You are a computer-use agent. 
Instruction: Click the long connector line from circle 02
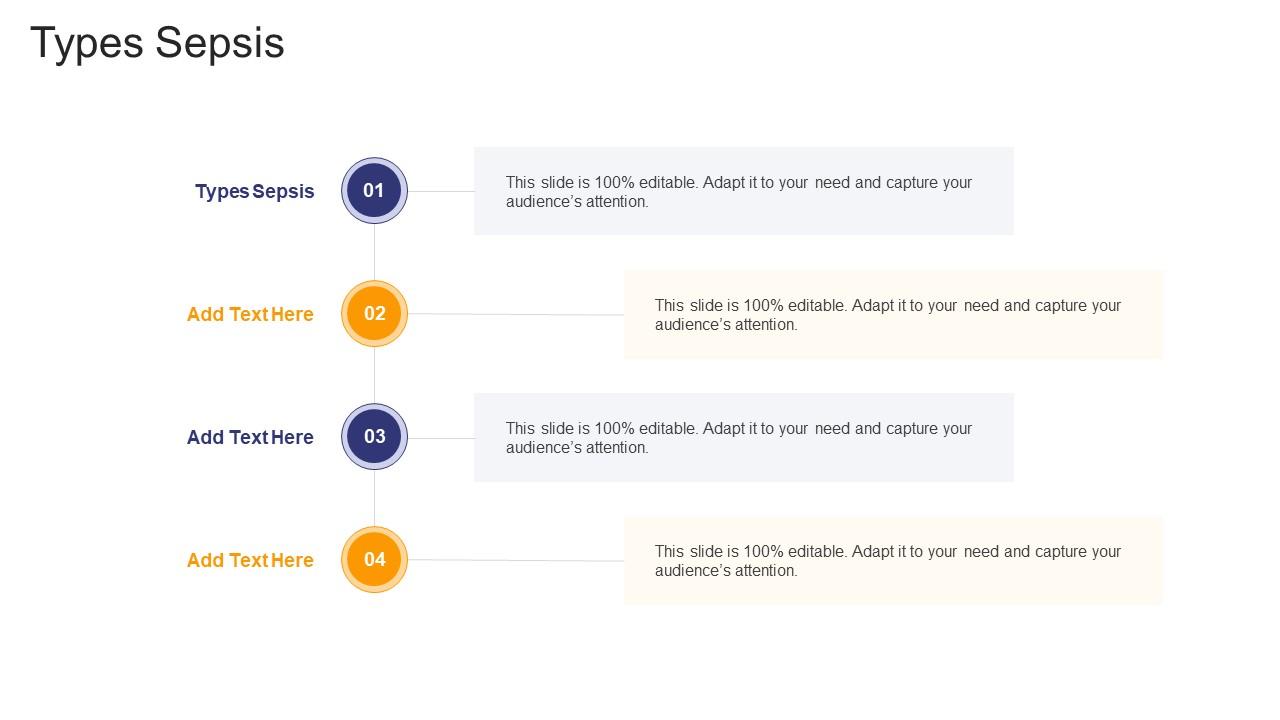[x=516, y=314]
